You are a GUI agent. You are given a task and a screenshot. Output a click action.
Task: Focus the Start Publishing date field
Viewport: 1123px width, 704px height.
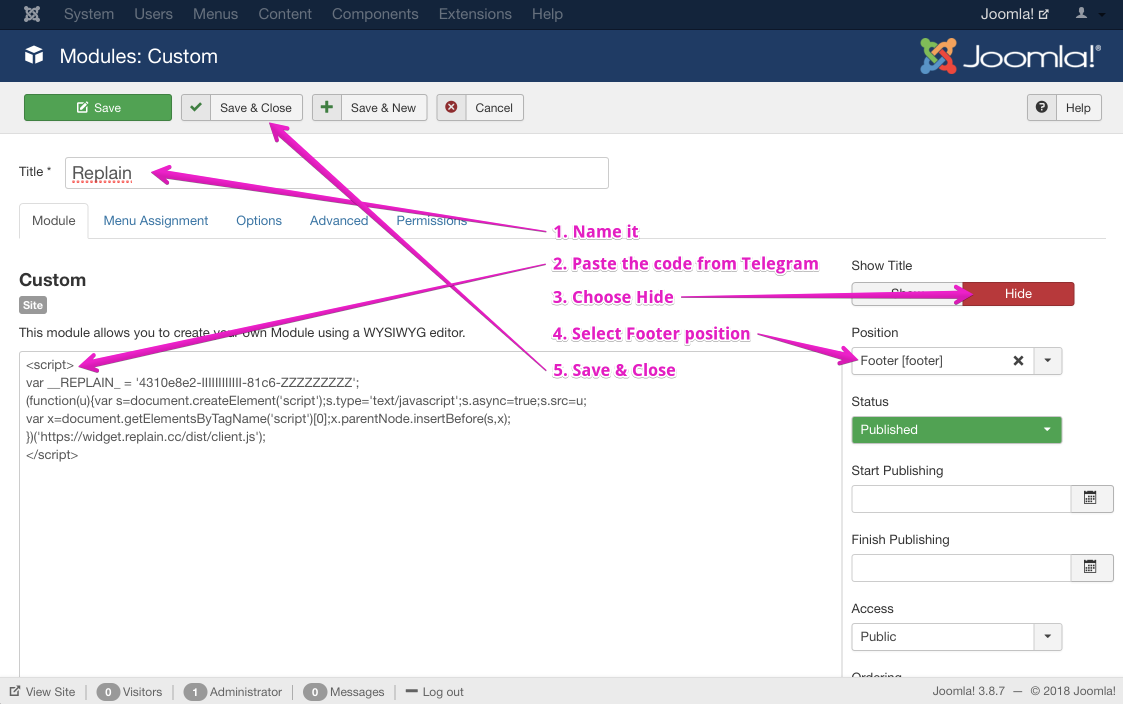pos(961,498)
